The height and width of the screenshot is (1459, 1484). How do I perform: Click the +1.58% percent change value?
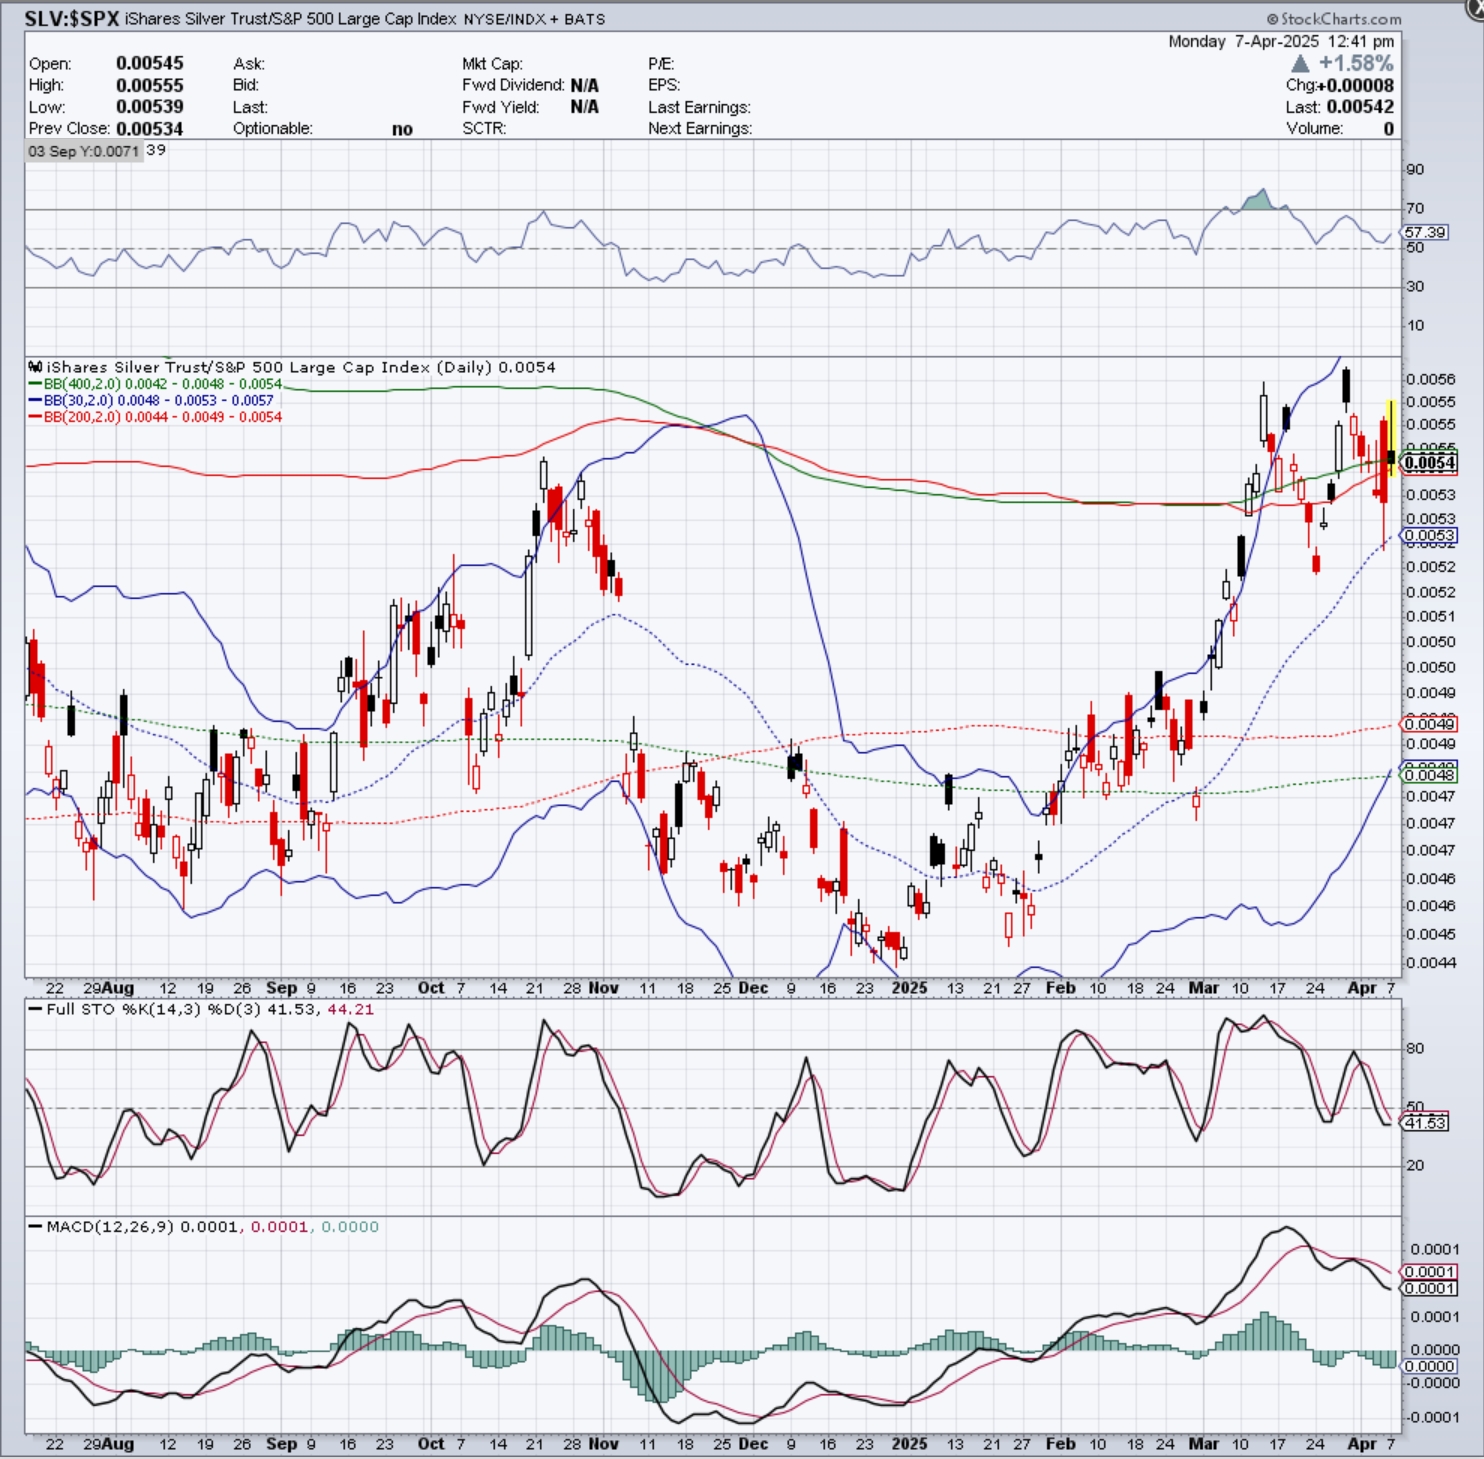pos(1356,63)
